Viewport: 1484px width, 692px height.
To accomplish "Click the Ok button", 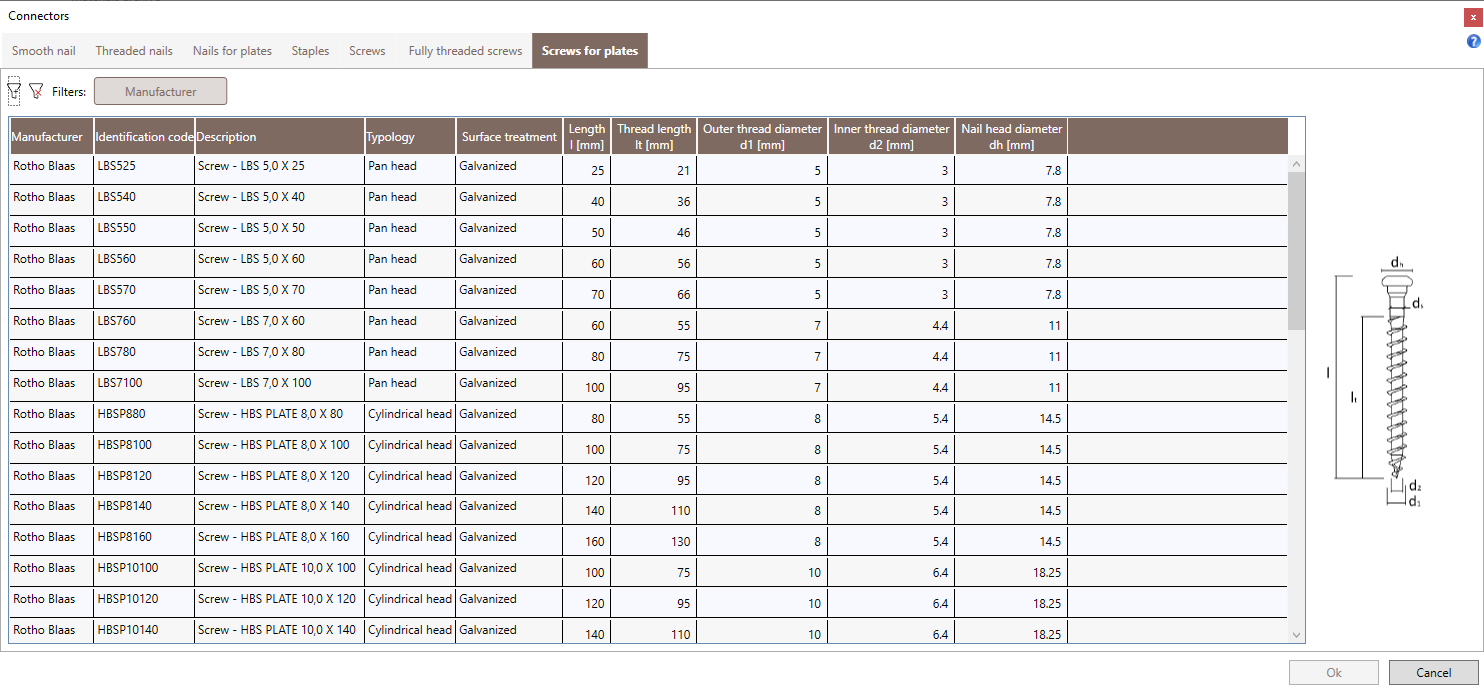I will pyautogui.click(x=1334, y=673).
